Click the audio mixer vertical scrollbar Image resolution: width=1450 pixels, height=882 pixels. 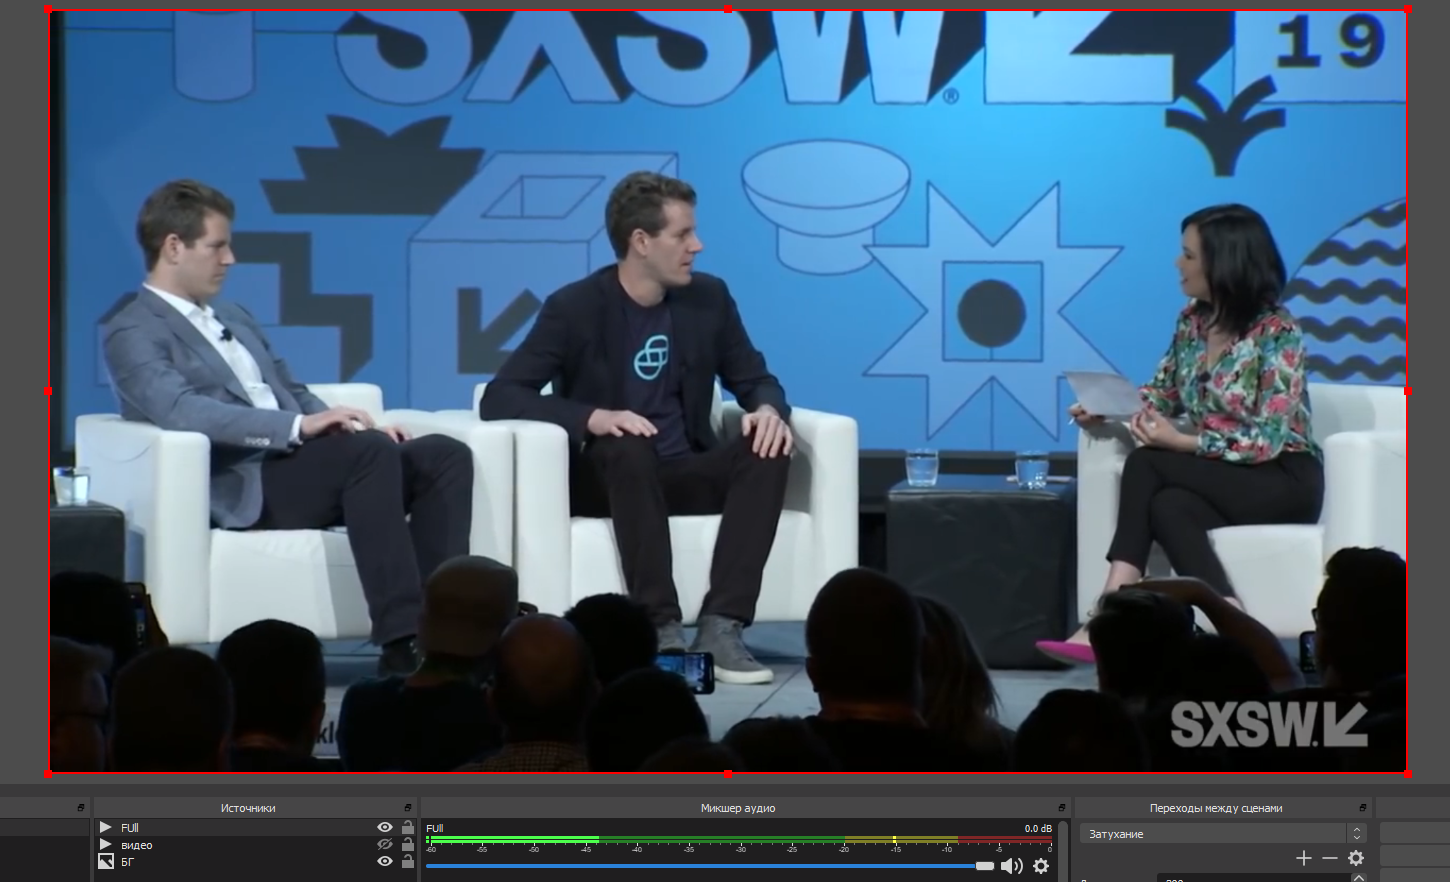[x=1064, y=851]
